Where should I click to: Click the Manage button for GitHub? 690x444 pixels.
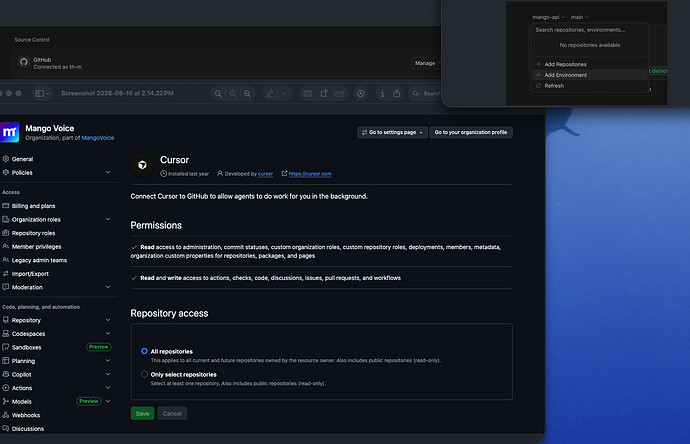[425, 63]
